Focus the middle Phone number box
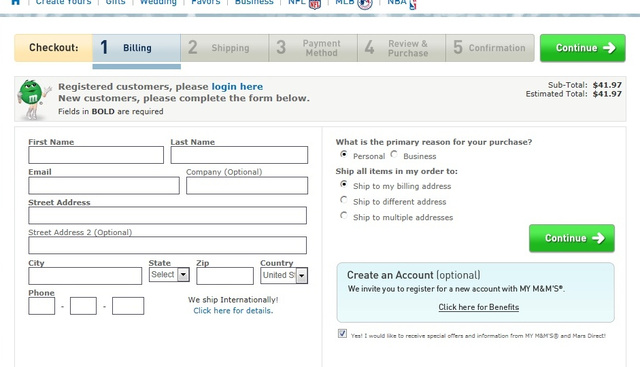Viewport: 640px width, 367px height. [83, 306]
